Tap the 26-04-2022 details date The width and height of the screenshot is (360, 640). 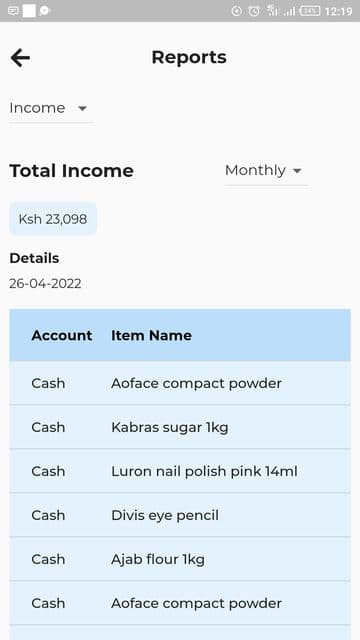pos(45,283)
